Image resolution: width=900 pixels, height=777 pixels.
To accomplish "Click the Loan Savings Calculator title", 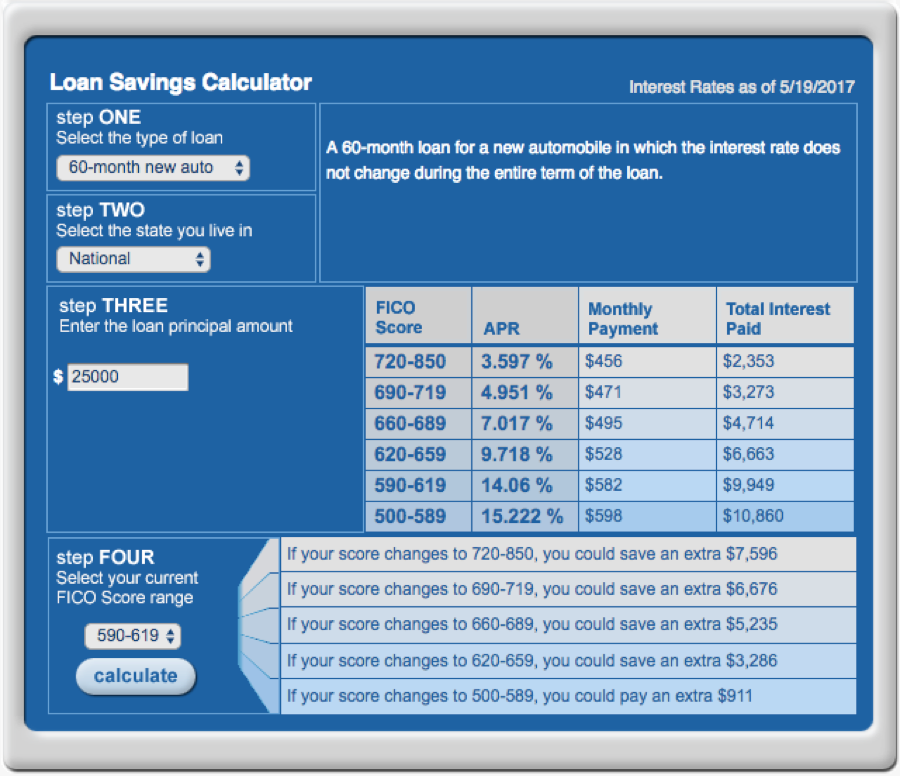I will [x=180, y=83].
